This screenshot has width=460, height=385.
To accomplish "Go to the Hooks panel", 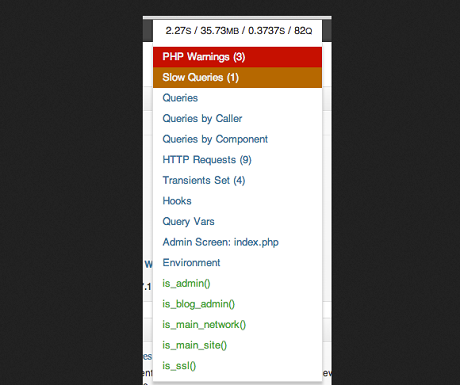I will coord(237,201).
